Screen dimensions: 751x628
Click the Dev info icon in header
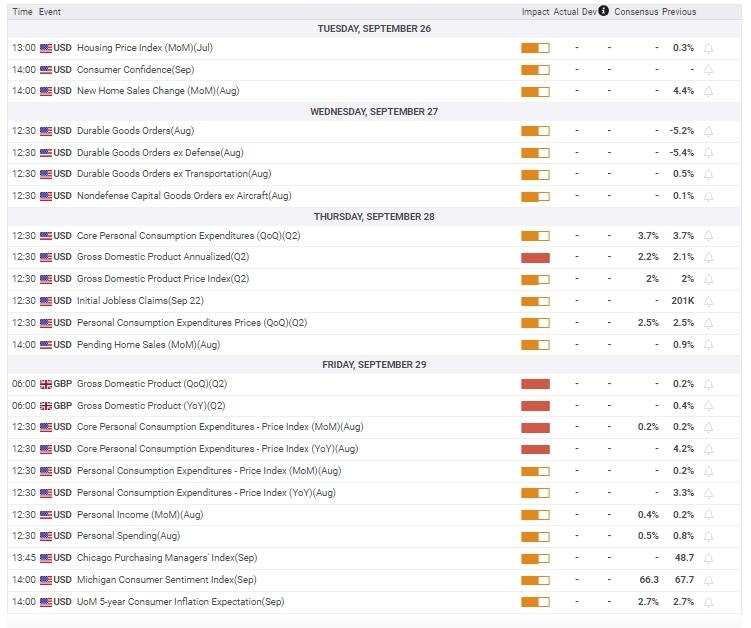(x=603, y=11)
